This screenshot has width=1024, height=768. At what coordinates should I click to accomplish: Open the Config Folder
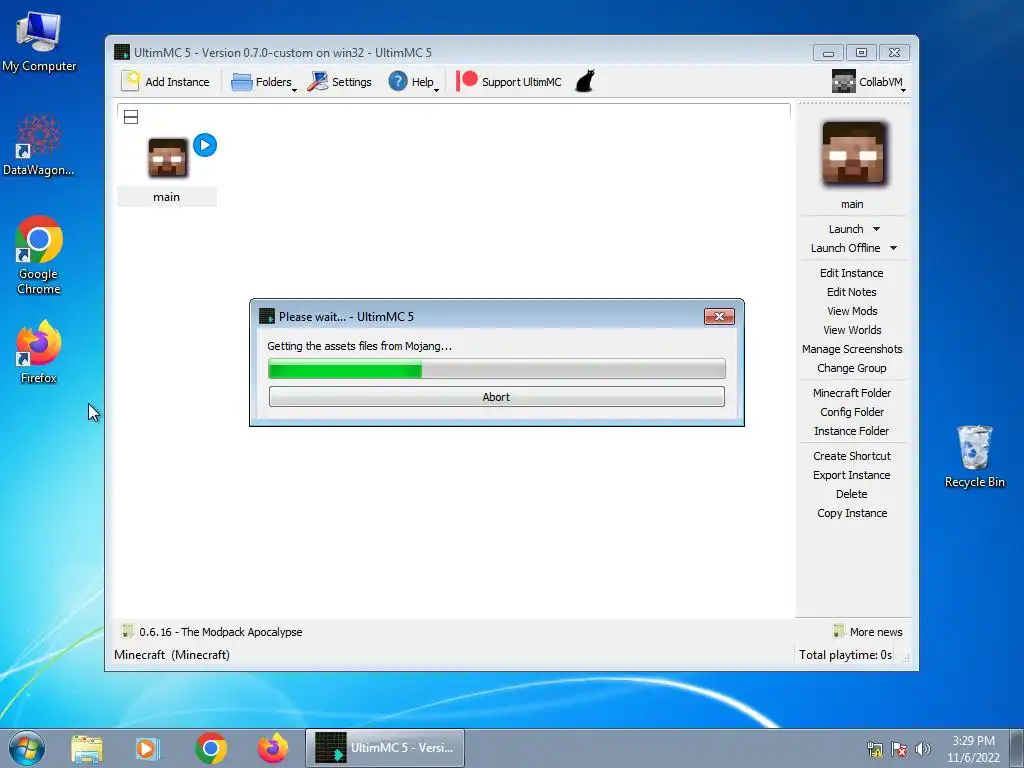(x=852, y=411)
